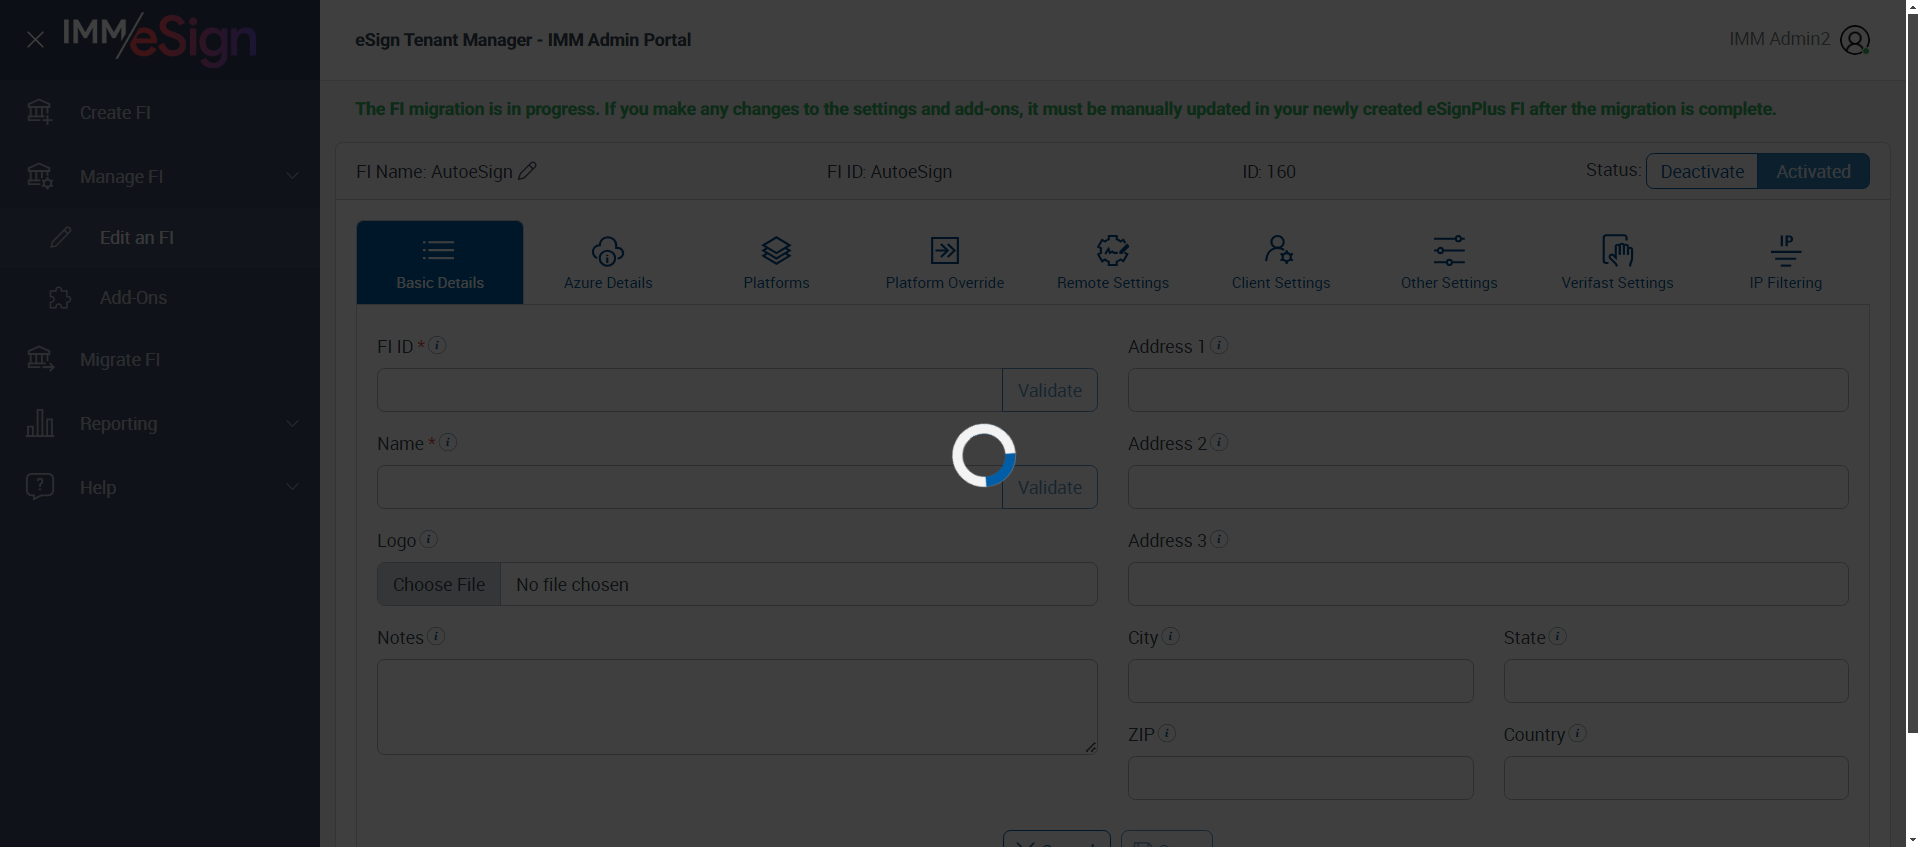1920x847 pixels.
Task: Click the Address 1 info icon
Action: pyautogui.click(x=1219, y=345)
